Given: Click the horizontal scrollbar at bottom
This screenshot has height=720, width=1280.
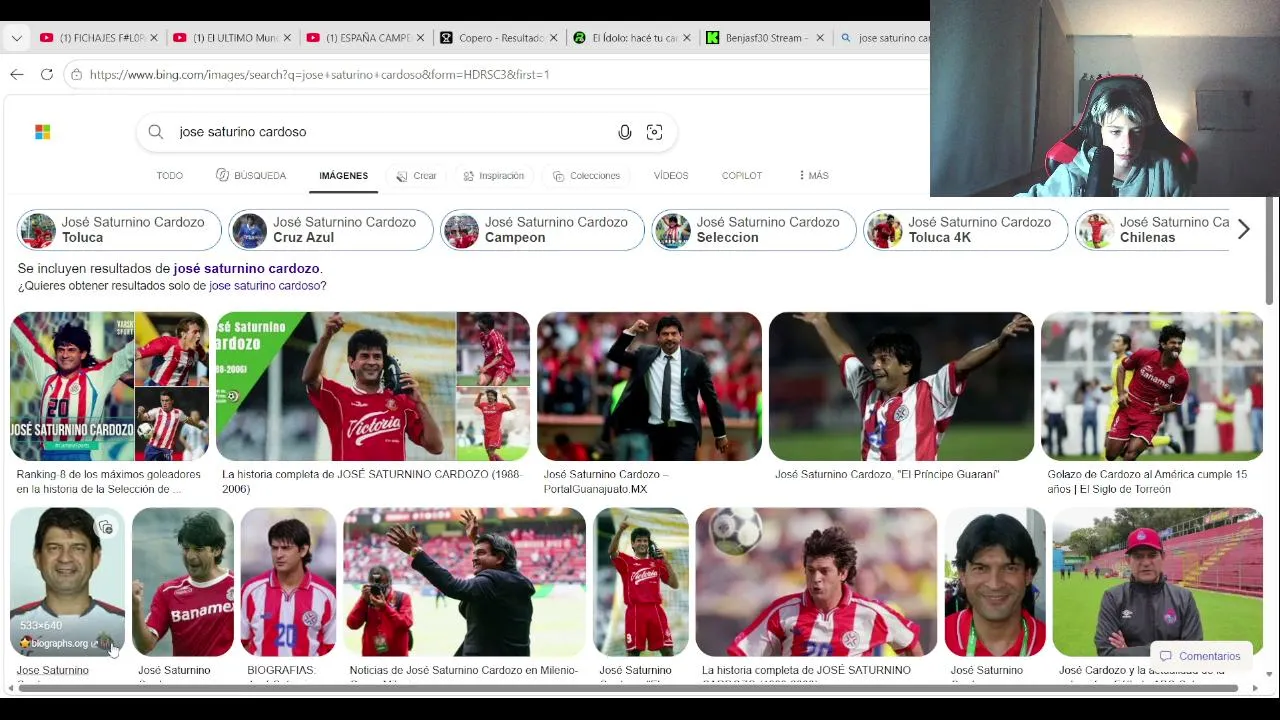Looking at the screenshot, I should [x=627, y=688].
